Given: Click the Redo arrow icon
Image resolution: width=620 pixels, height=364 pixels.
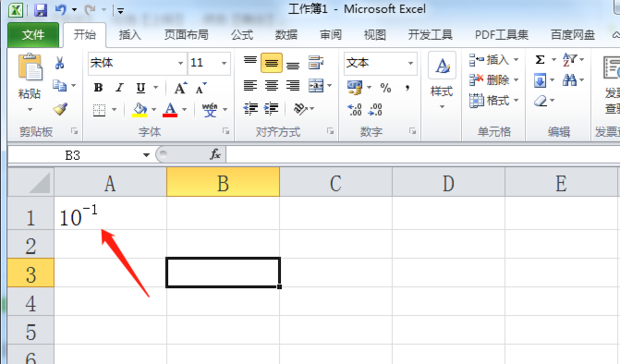Looking at the screenshot, I should click(90, 9).
